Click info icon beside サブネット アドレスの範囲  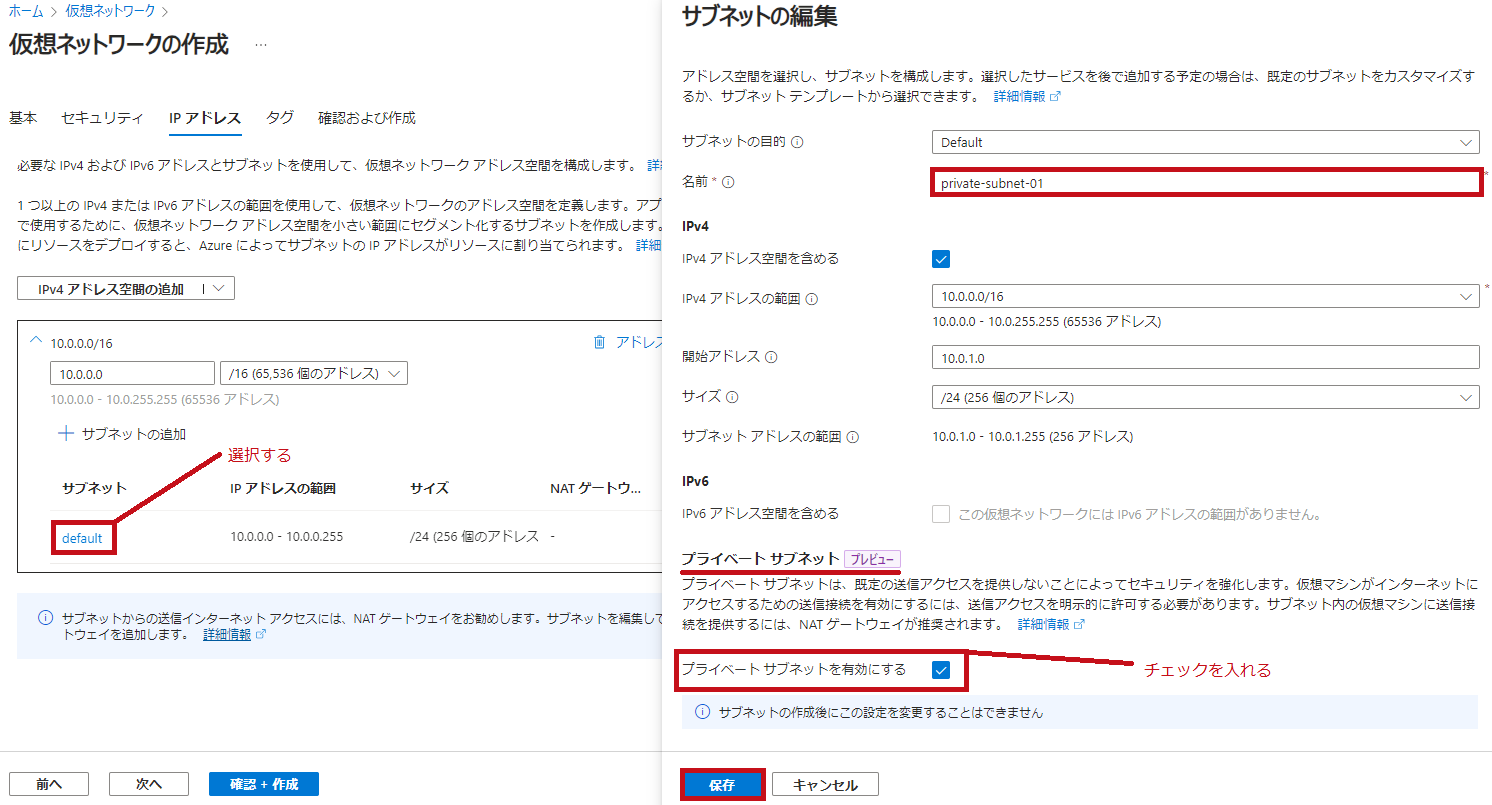[853, 437]
